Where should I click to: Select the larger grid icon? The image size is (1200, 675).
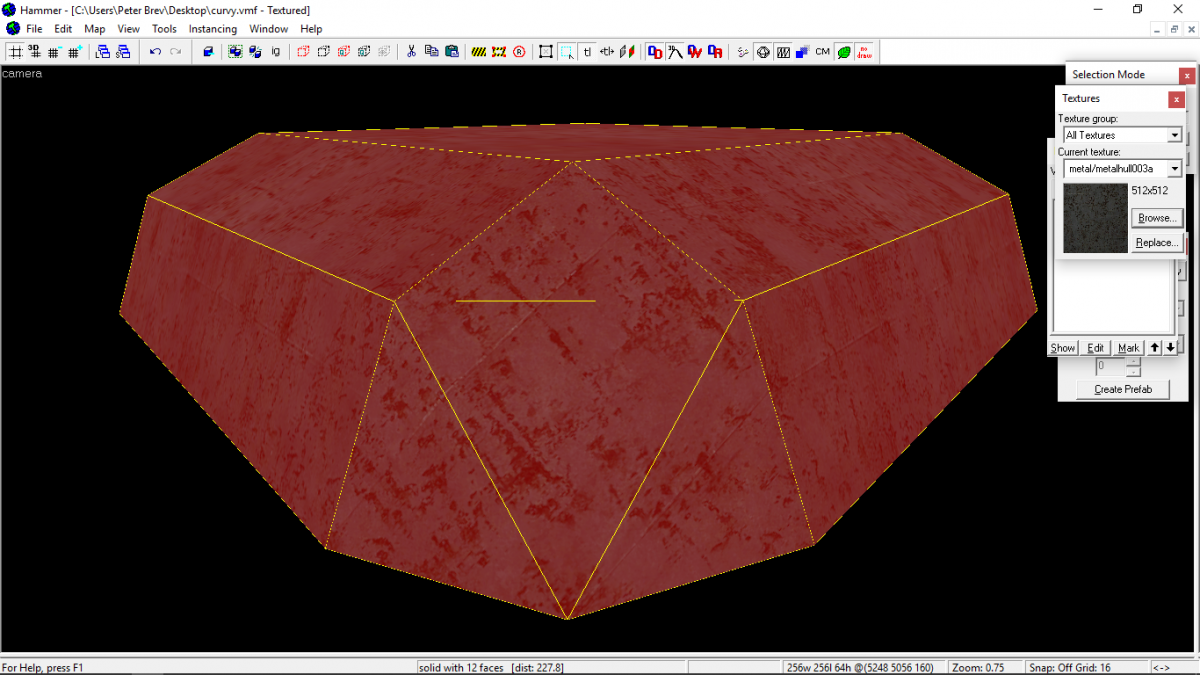point(73,51)
